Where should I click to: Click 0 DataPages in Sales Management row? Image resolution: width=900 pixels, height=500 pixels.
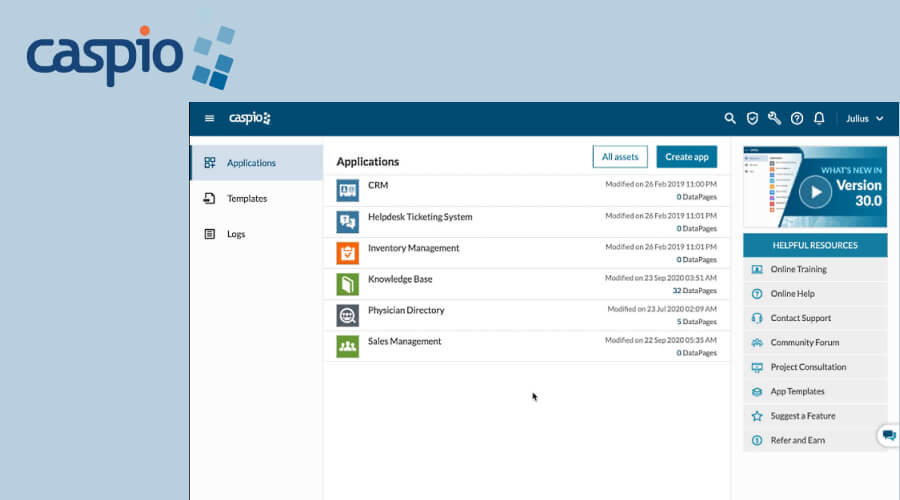[696, 353]
